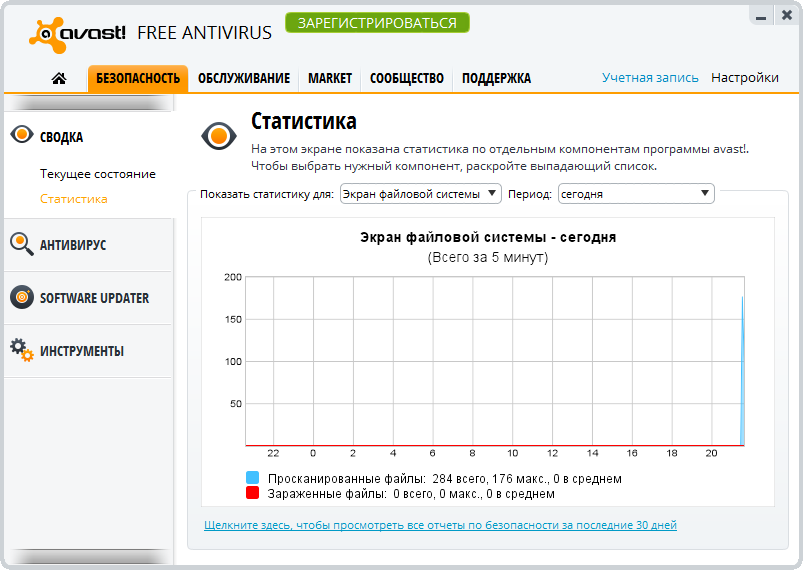
Task: Minimize the avast window
Action: click(761, 16)
